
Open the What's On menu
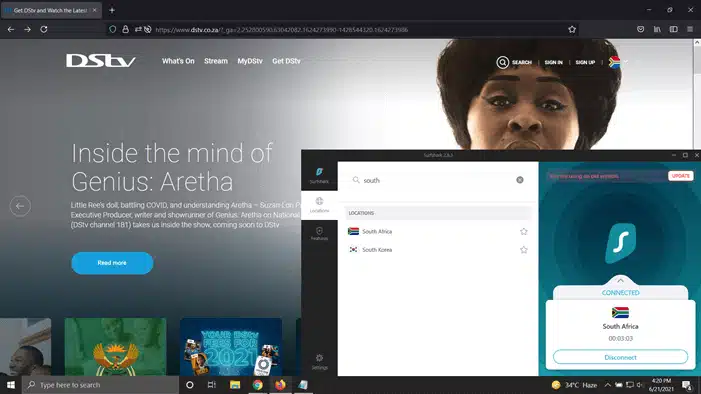pyautogui.click(x=178, y=61)
